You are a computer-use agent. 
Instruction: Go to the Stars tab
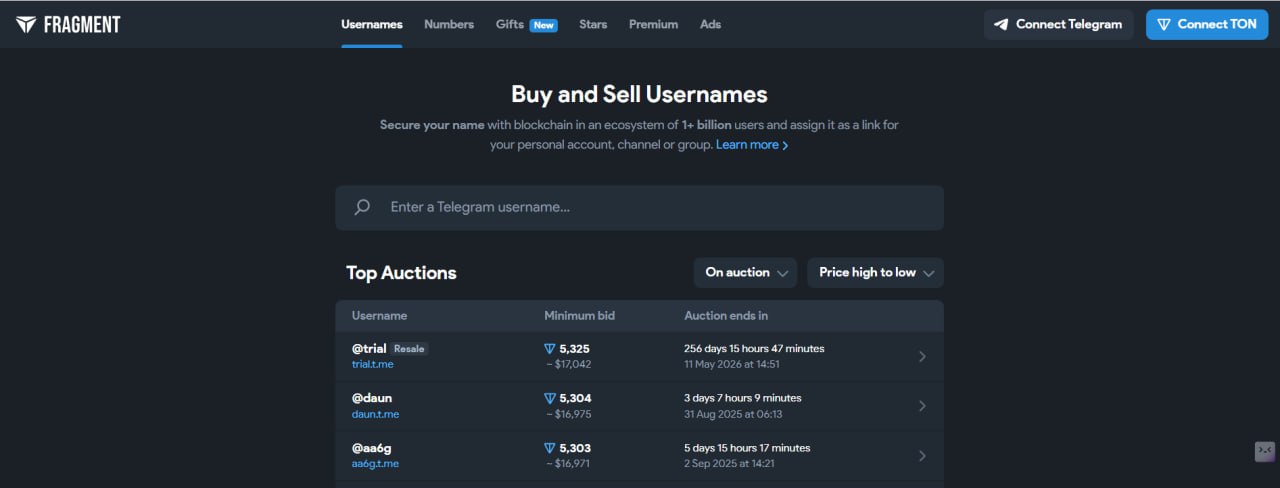pos(593,24)
